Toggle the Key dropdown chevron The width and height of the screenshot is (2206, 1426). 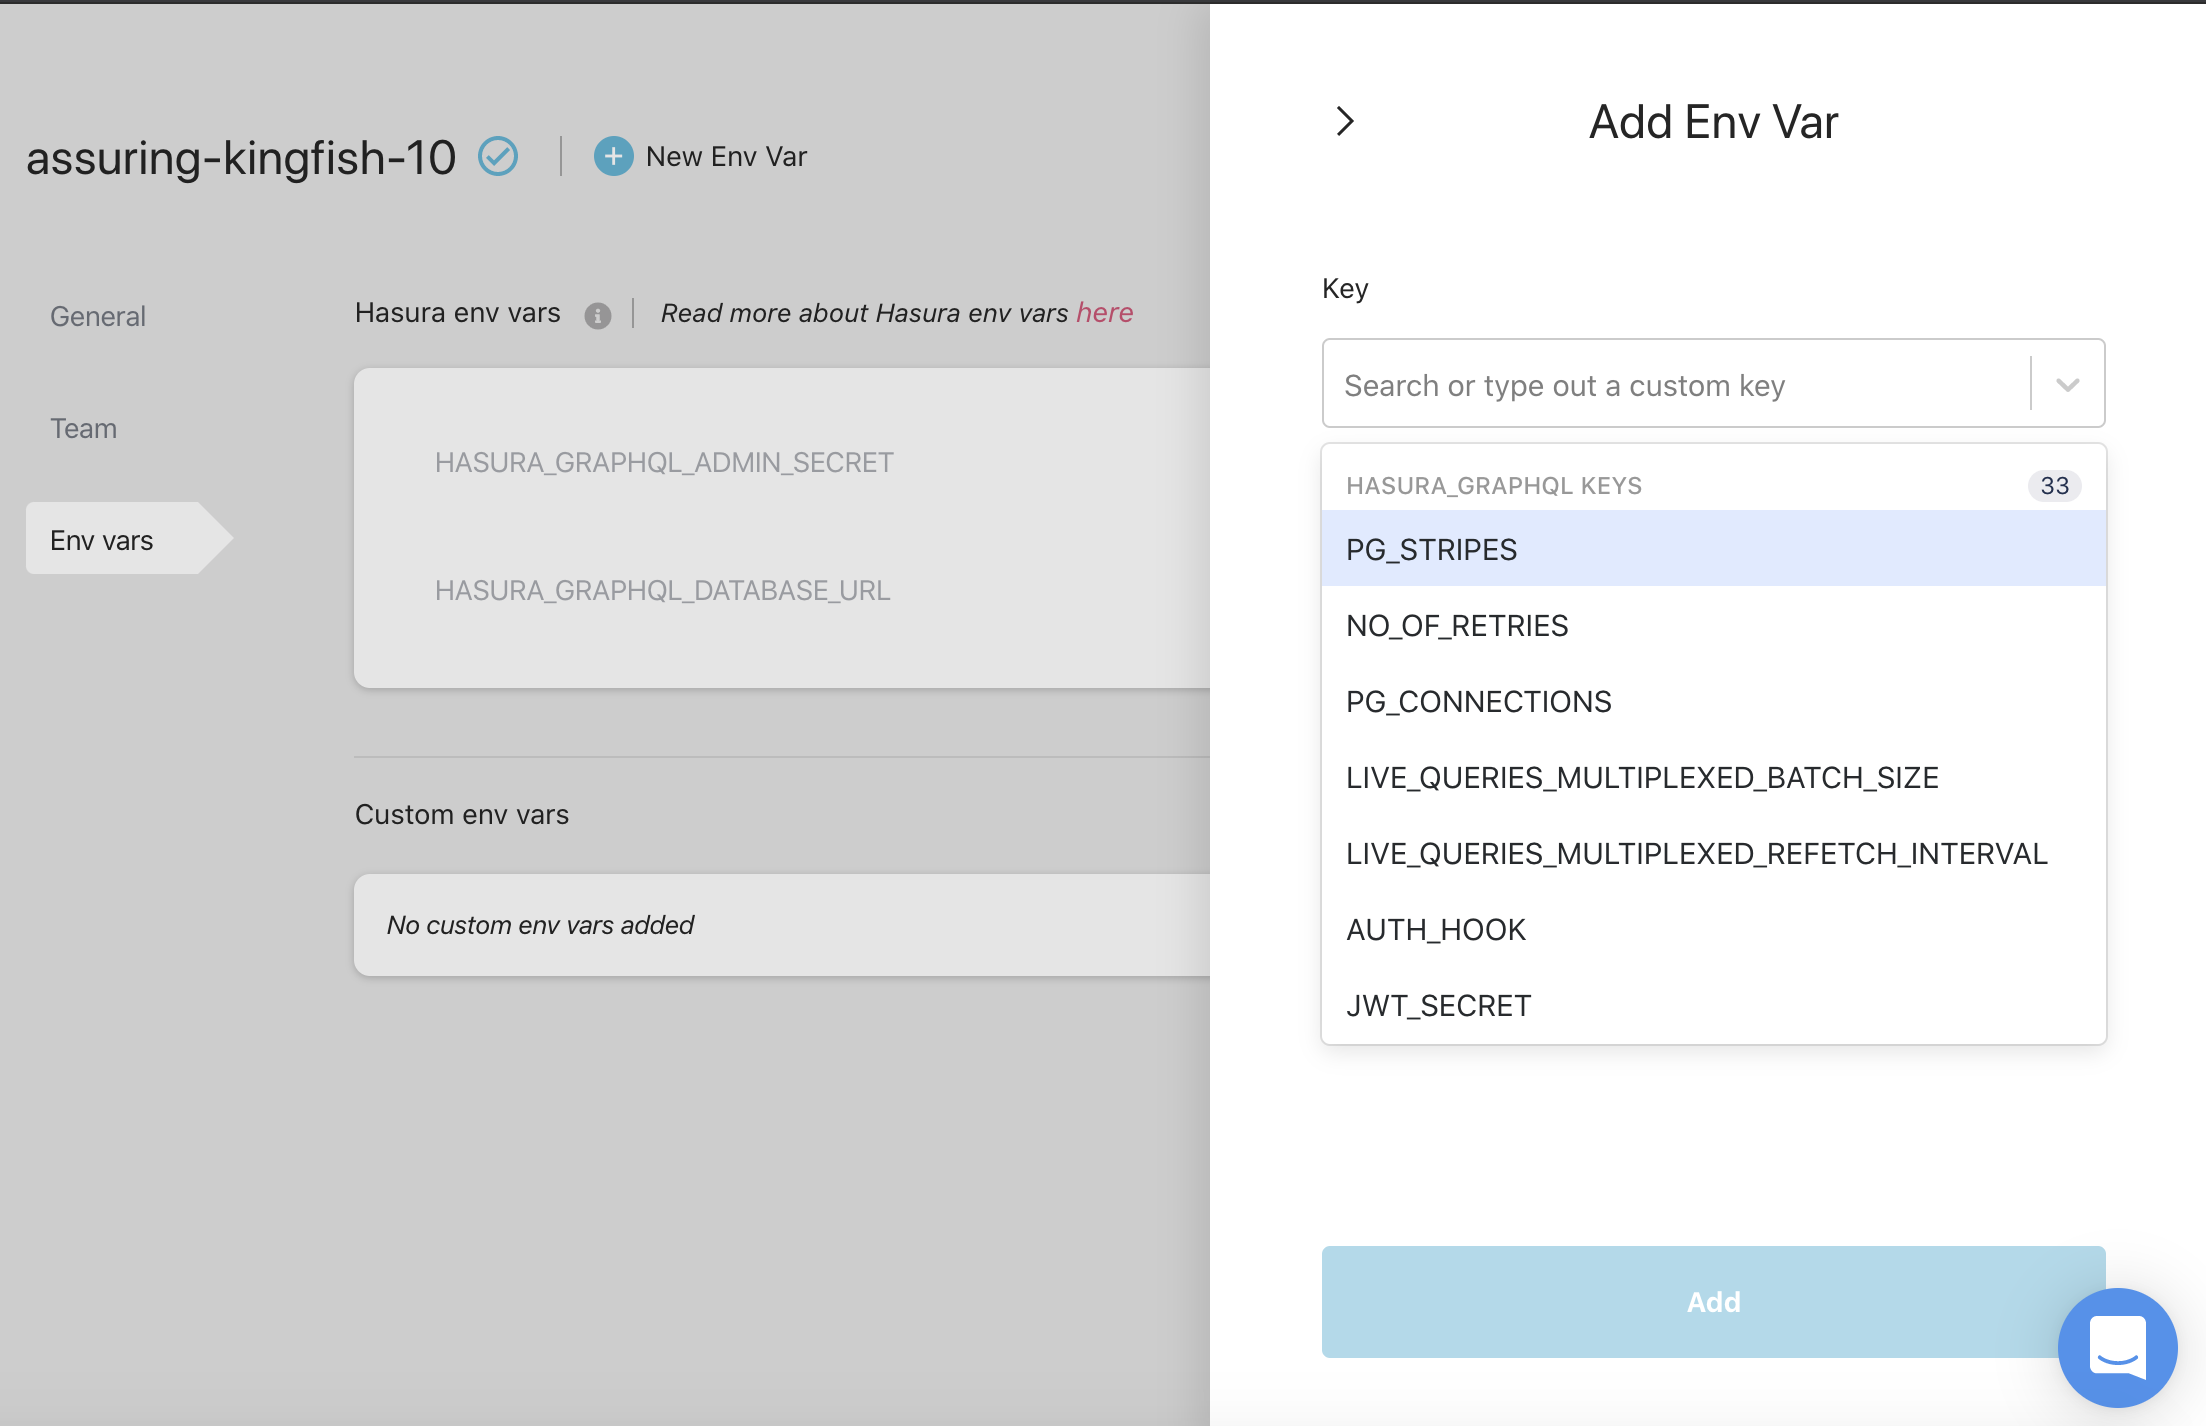2068,384
